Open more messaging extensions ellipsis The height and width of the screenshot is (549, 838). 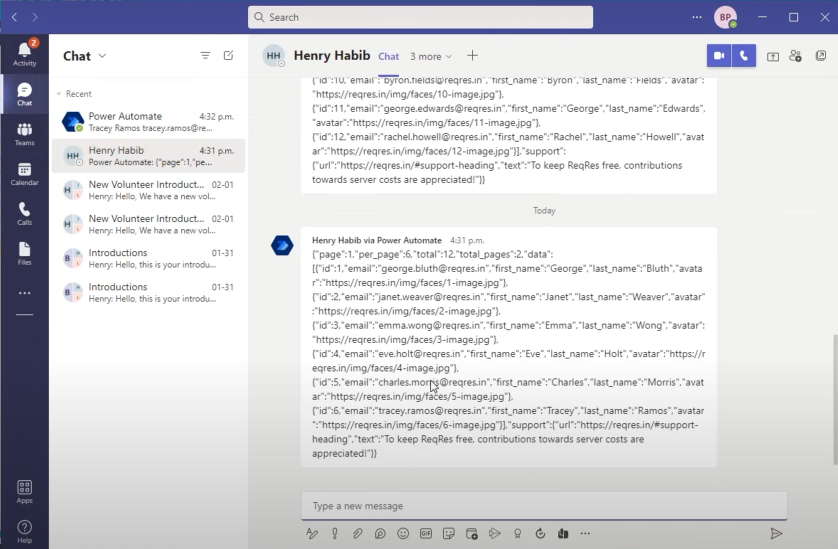585,533
